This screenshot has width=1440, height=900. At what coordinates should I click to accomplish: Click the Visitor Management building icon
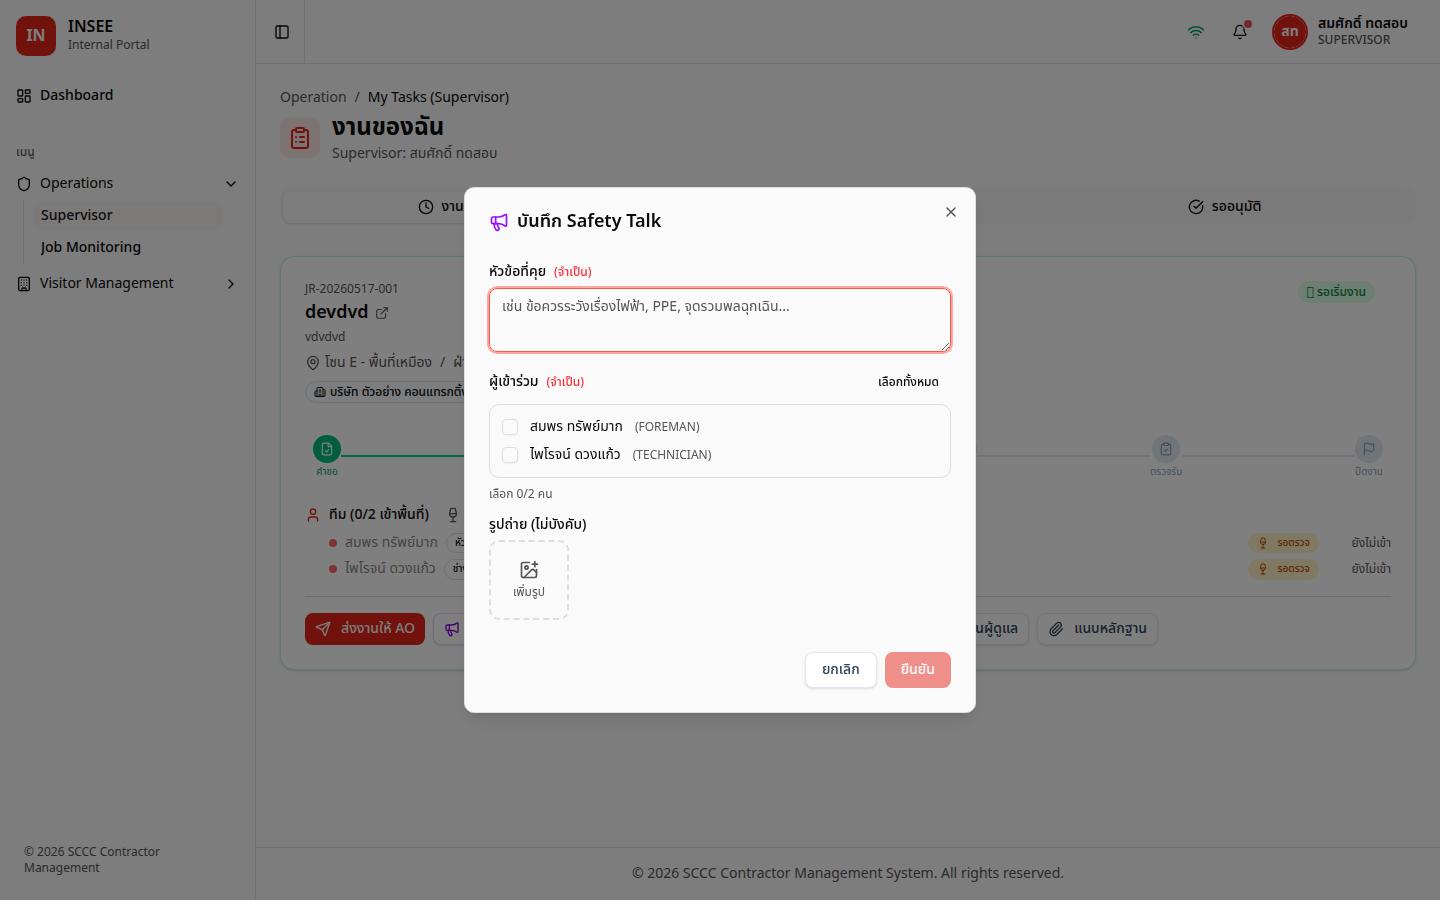point(24,284)
